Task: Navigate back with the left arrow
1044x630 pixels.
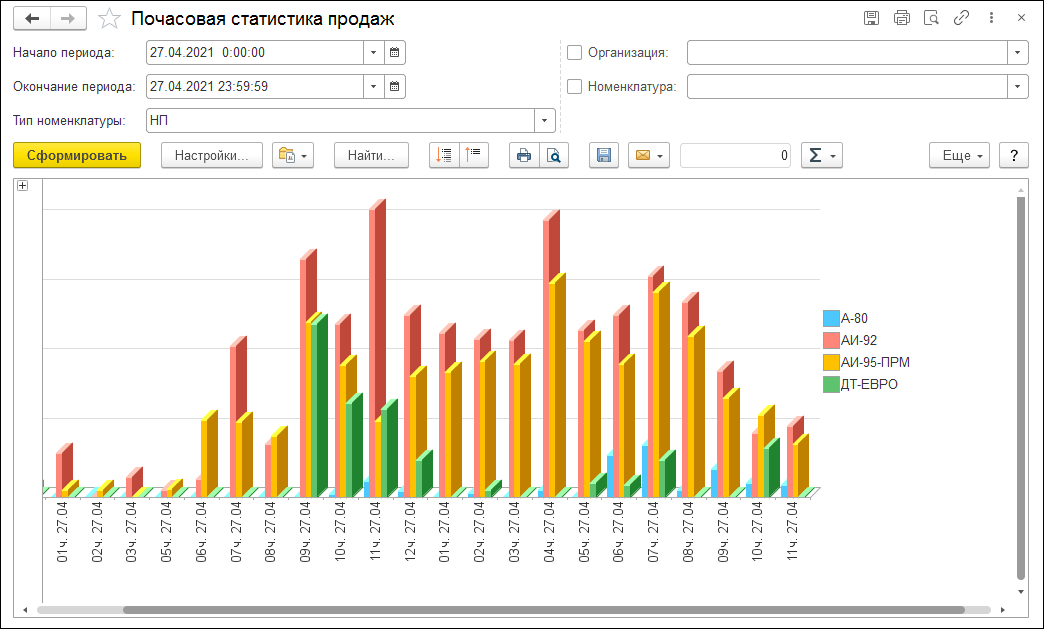Action: click(33, 19)
